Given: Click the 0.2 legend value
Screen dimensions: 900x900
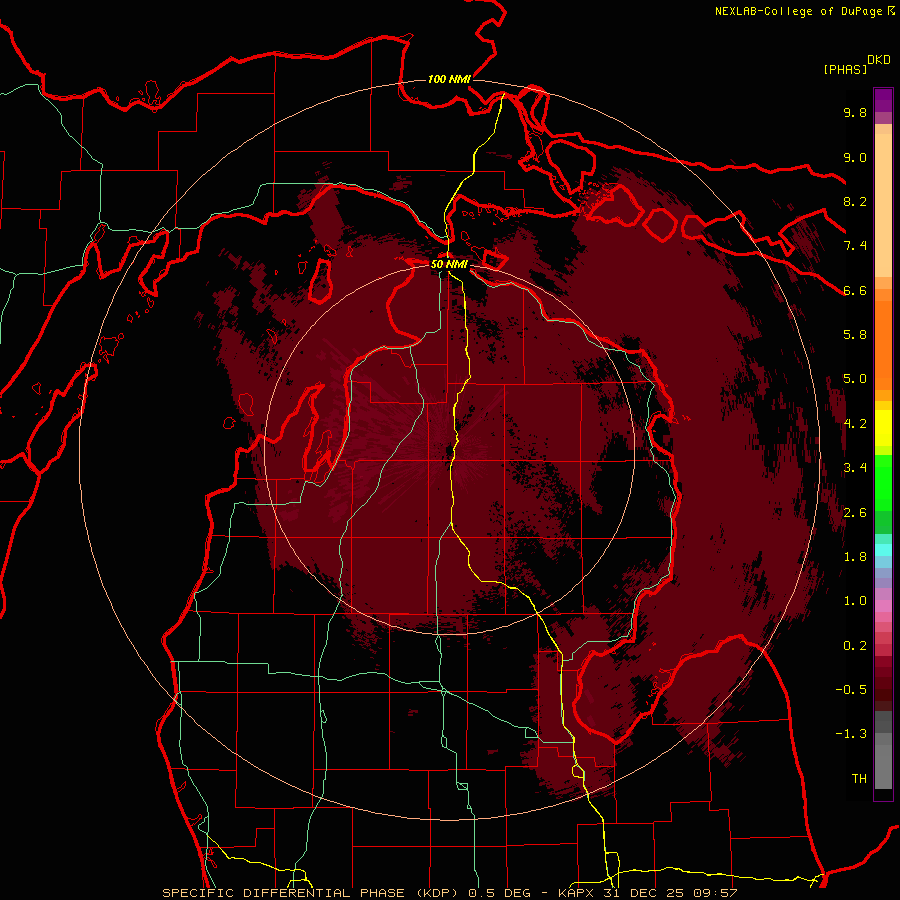Looking at the screenshot, I should click(855, 646).
